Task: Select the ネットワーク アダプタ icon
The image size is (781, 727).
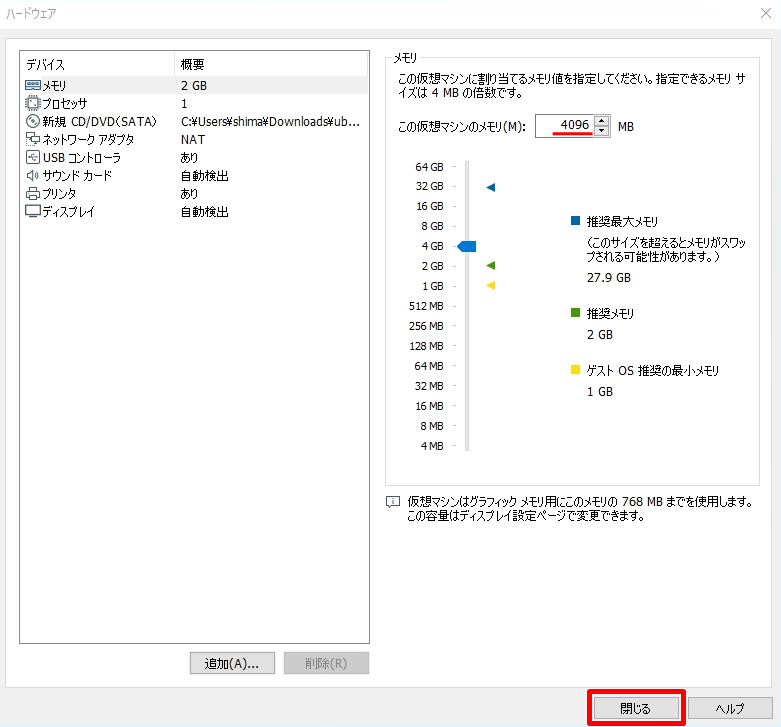Action: pos(33,139)
